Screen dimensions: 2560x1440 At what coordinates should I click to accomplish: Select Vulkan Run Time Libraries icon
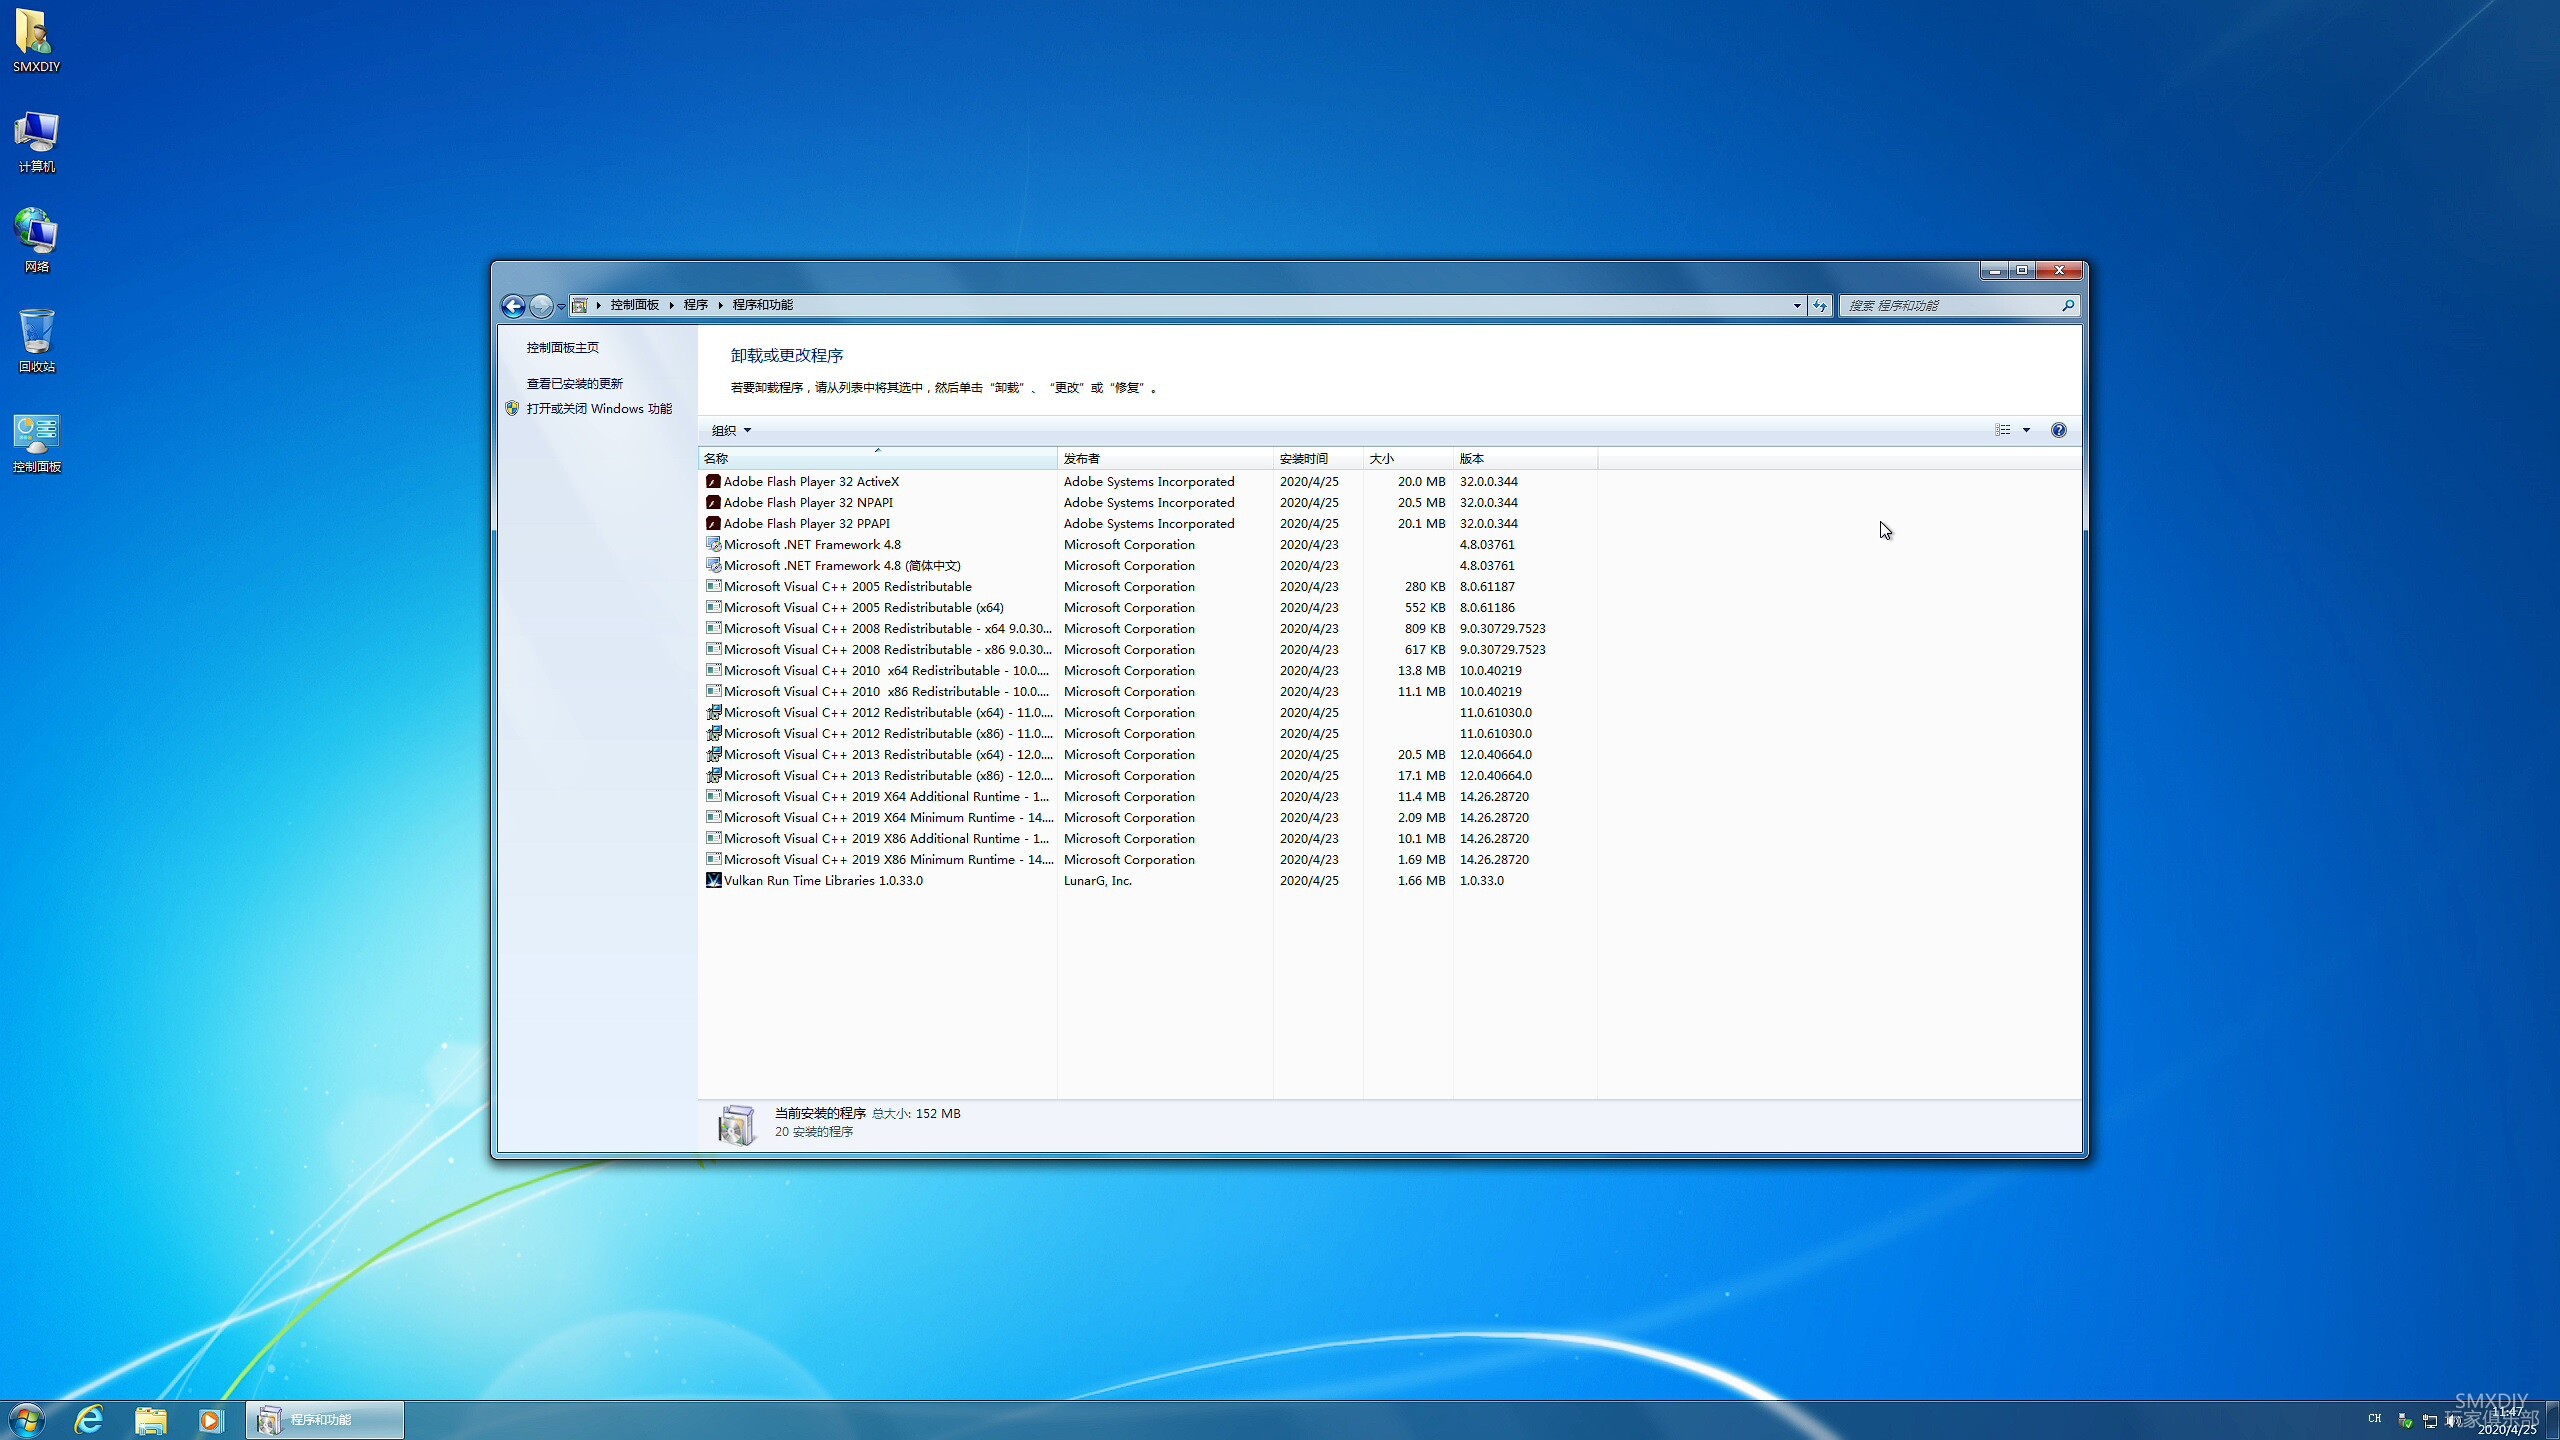(x=713, y=881)
